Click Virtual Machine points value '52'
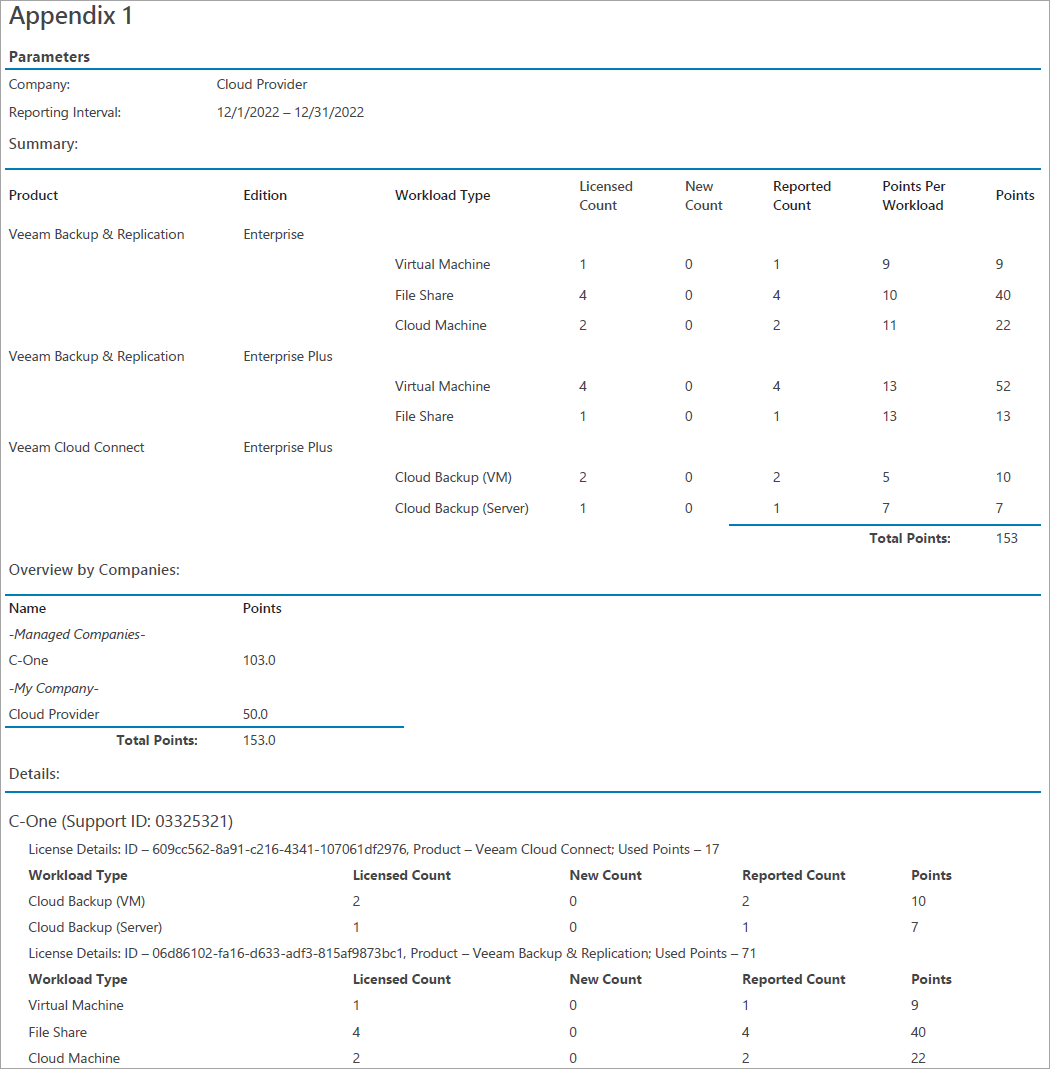 point(1002,386)
